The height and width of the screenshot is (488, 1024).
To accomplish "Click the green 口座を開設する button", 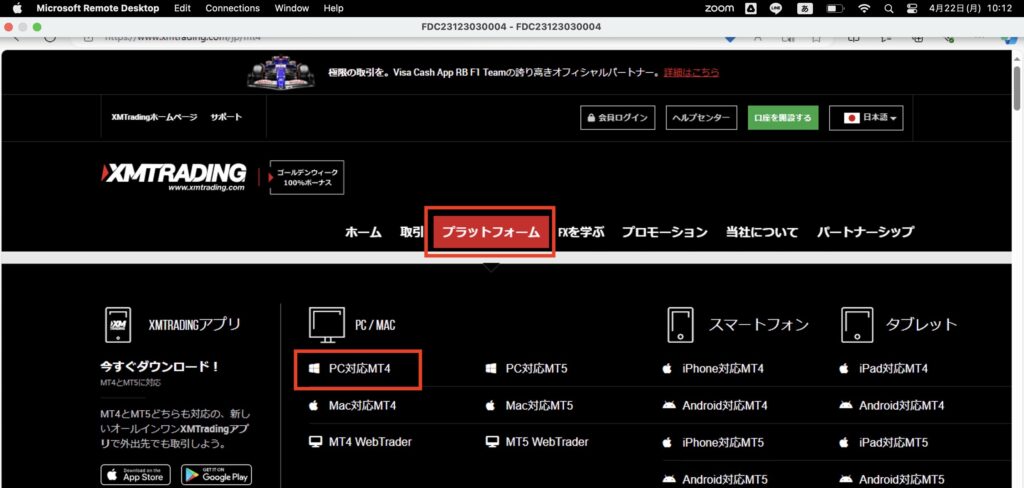I will 782,118.
